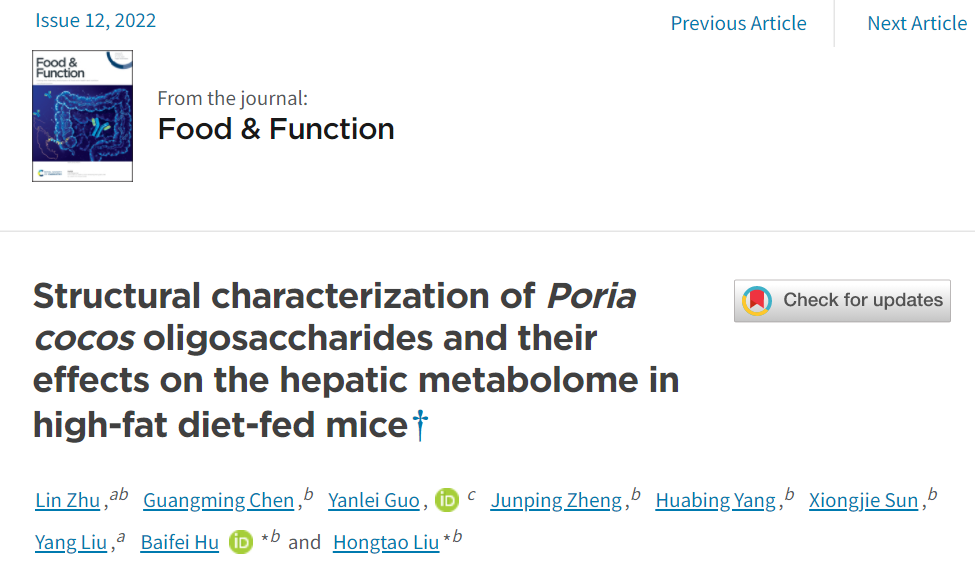Open corresponding author Hongtao Liu's link

(x=386, y=543)
